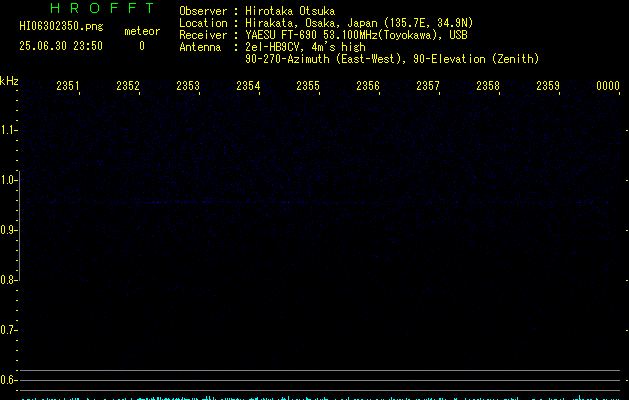Image resolution: width=629 pixels, height=400 pixels.
Task: Click the 0000 time marker
Action: click(608, 86)
